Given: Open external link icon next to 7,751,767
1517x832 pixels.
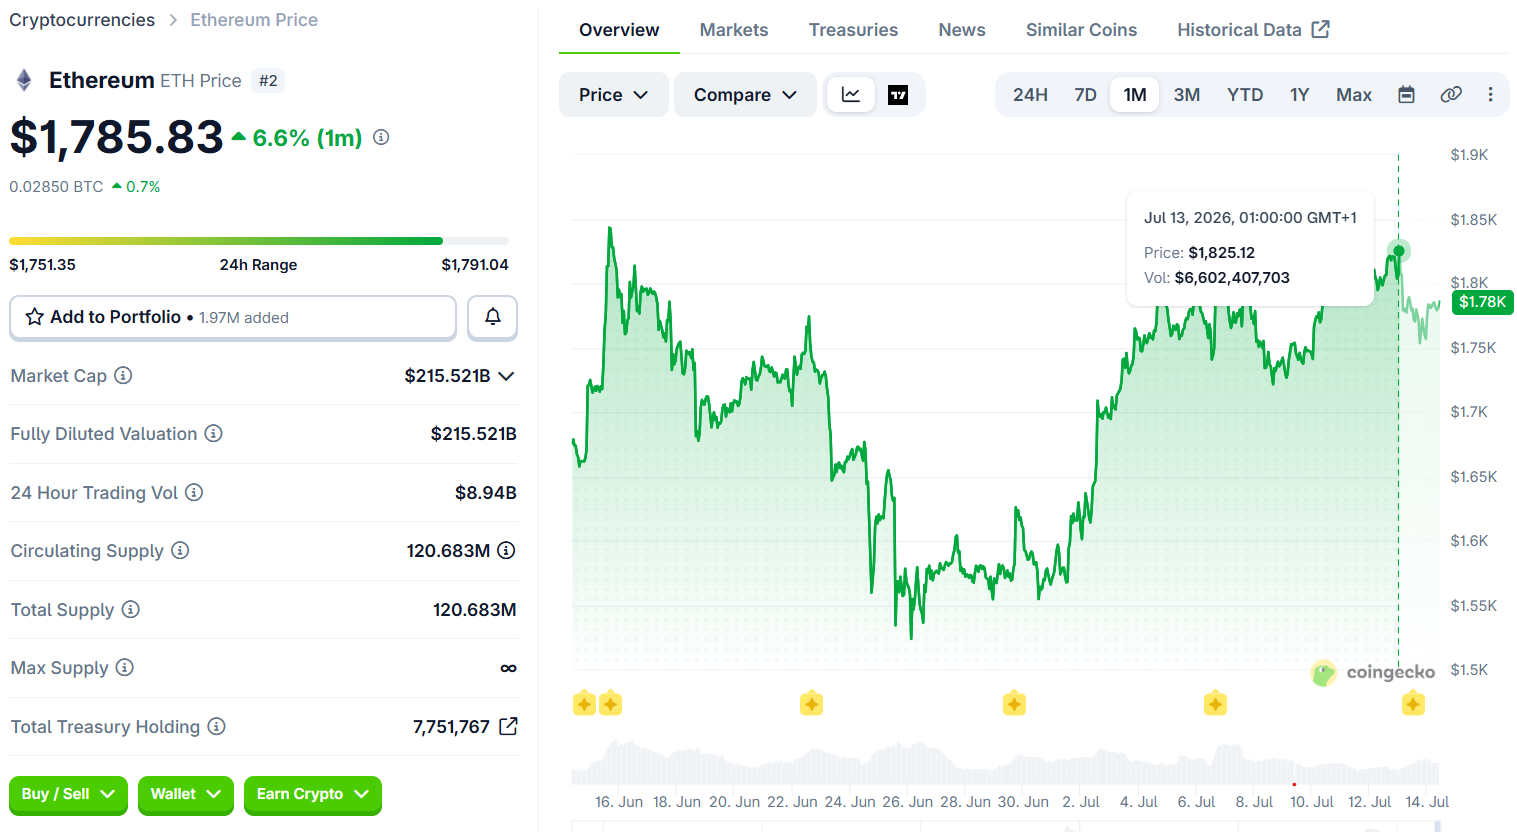Looking at the screenshot, I should (x=508, y=726).
